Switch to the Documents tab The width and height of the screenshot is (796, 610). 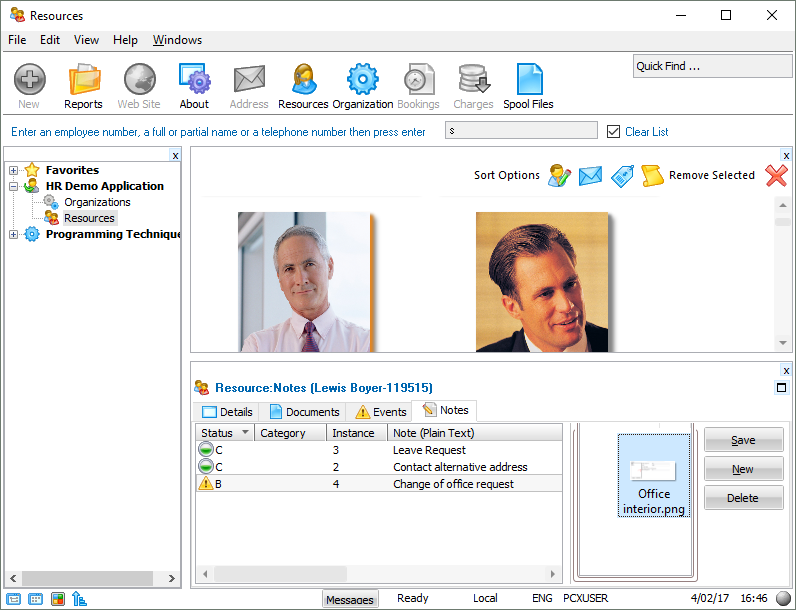(x=304, y=412)
